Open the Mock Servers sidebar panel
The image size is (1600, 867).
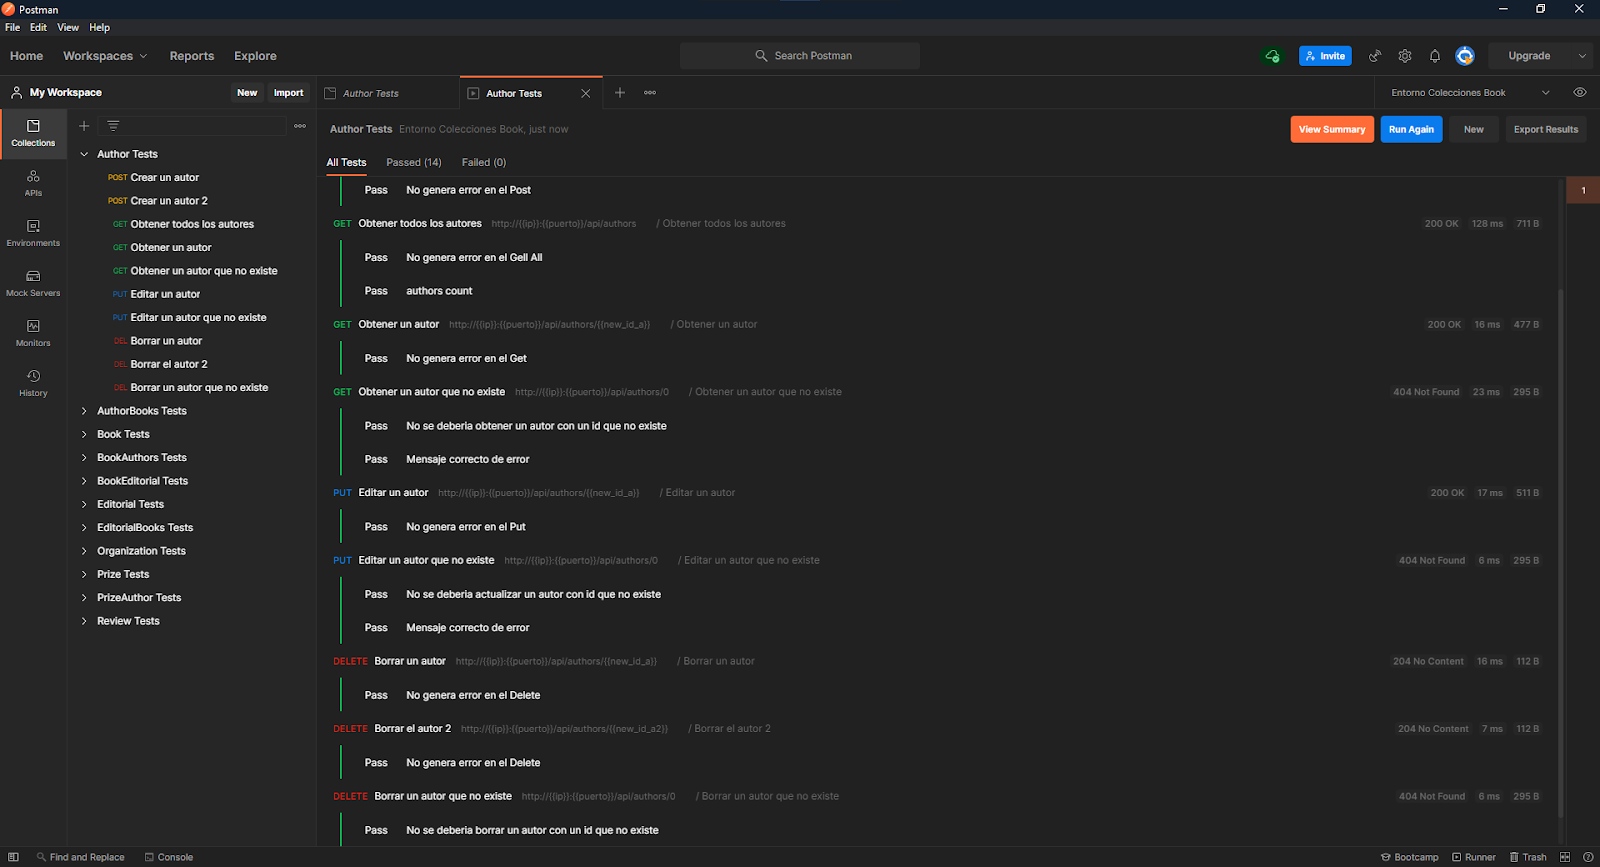(x=33, y=283)
